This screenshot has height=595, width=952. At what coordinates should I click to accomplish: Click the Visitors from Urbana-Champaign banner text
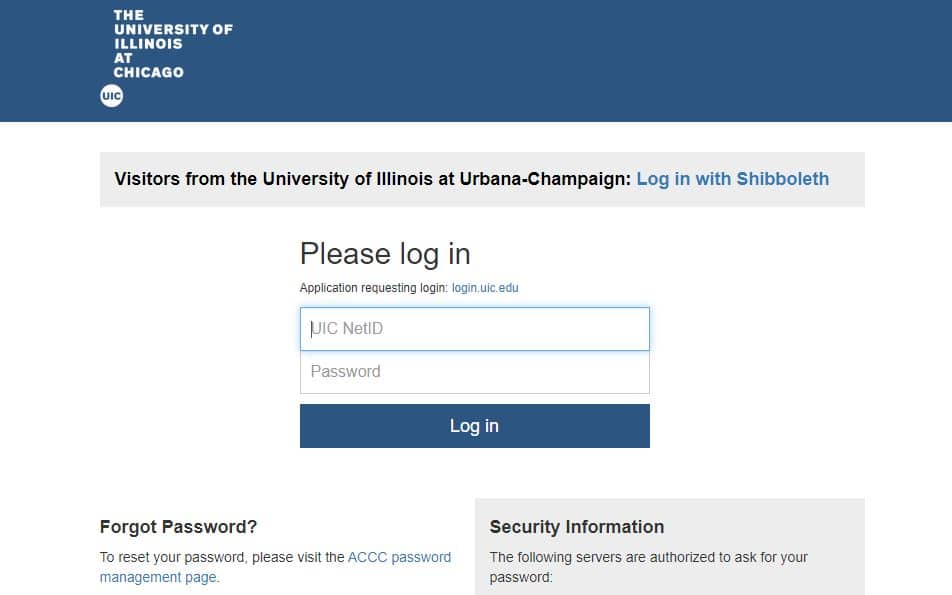tap(373, 178)
